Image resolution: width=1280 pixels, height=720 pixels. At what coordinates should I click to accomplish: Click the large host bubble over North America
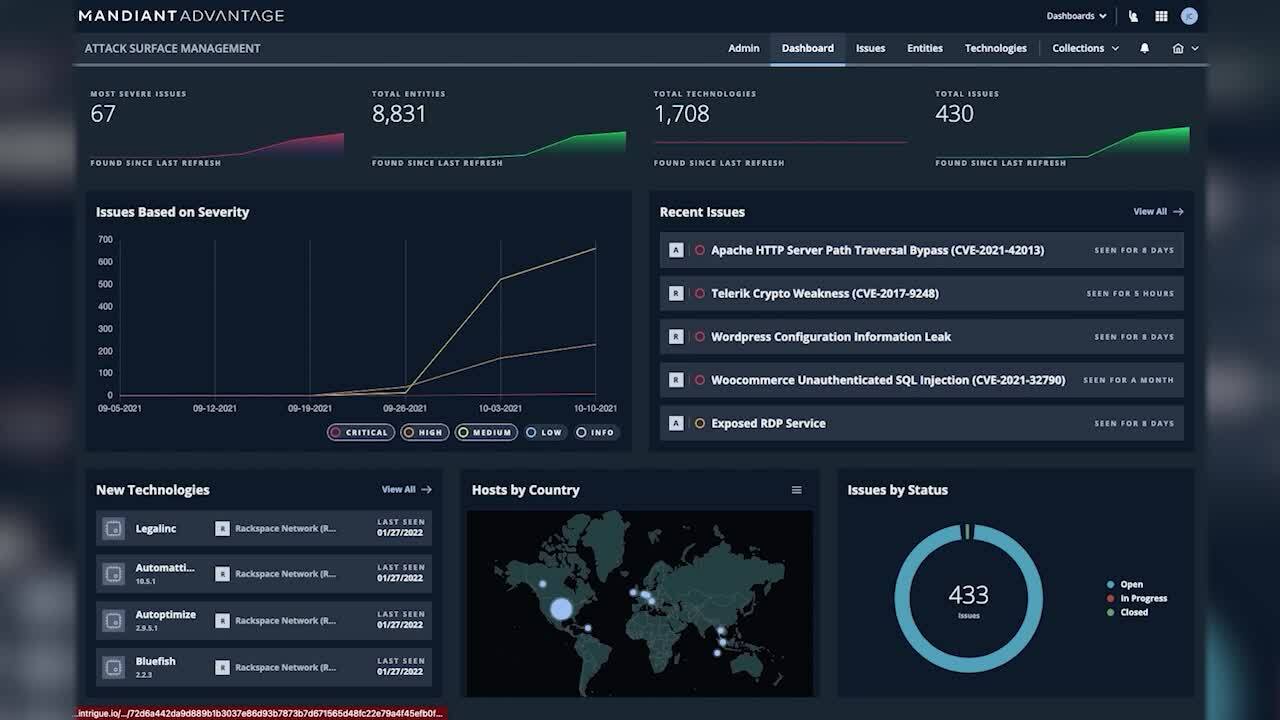562,608
